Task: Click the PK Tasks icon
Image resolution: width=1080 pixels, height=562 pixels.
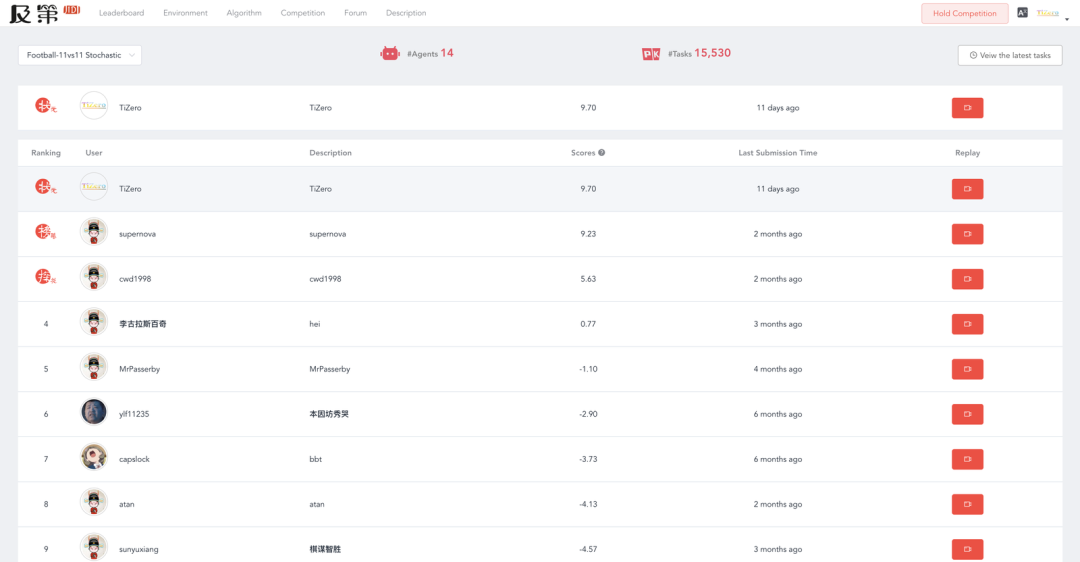Action: tap(651, 54)
